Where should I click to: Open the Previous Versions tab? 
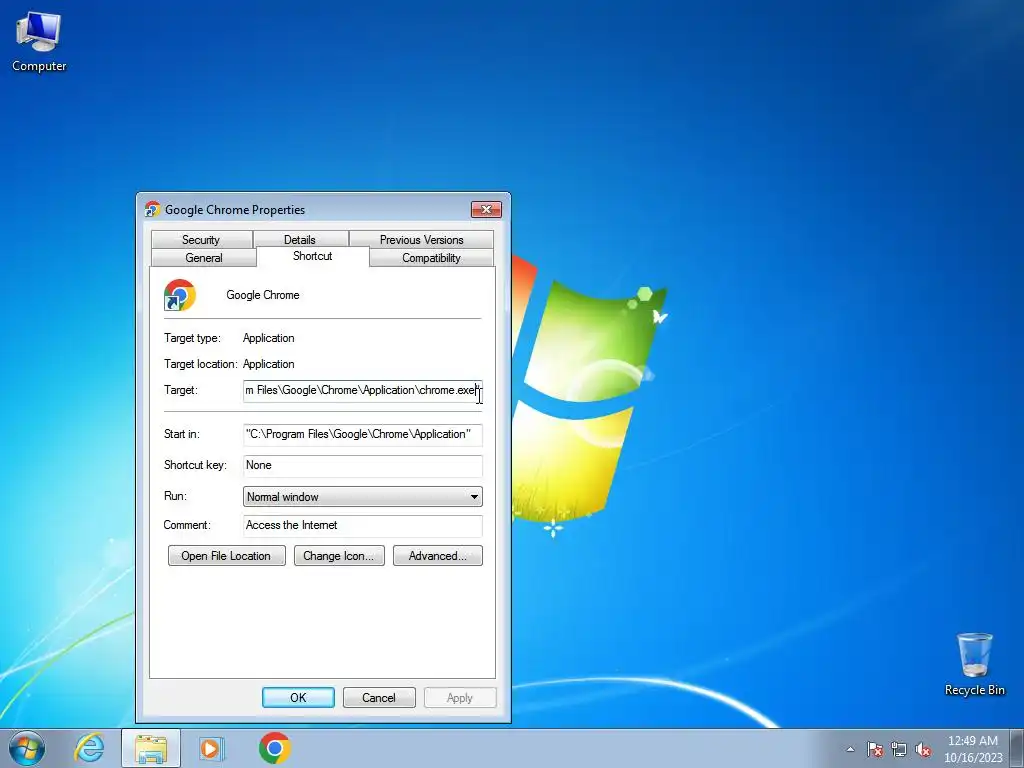click(x=421, y=240)
